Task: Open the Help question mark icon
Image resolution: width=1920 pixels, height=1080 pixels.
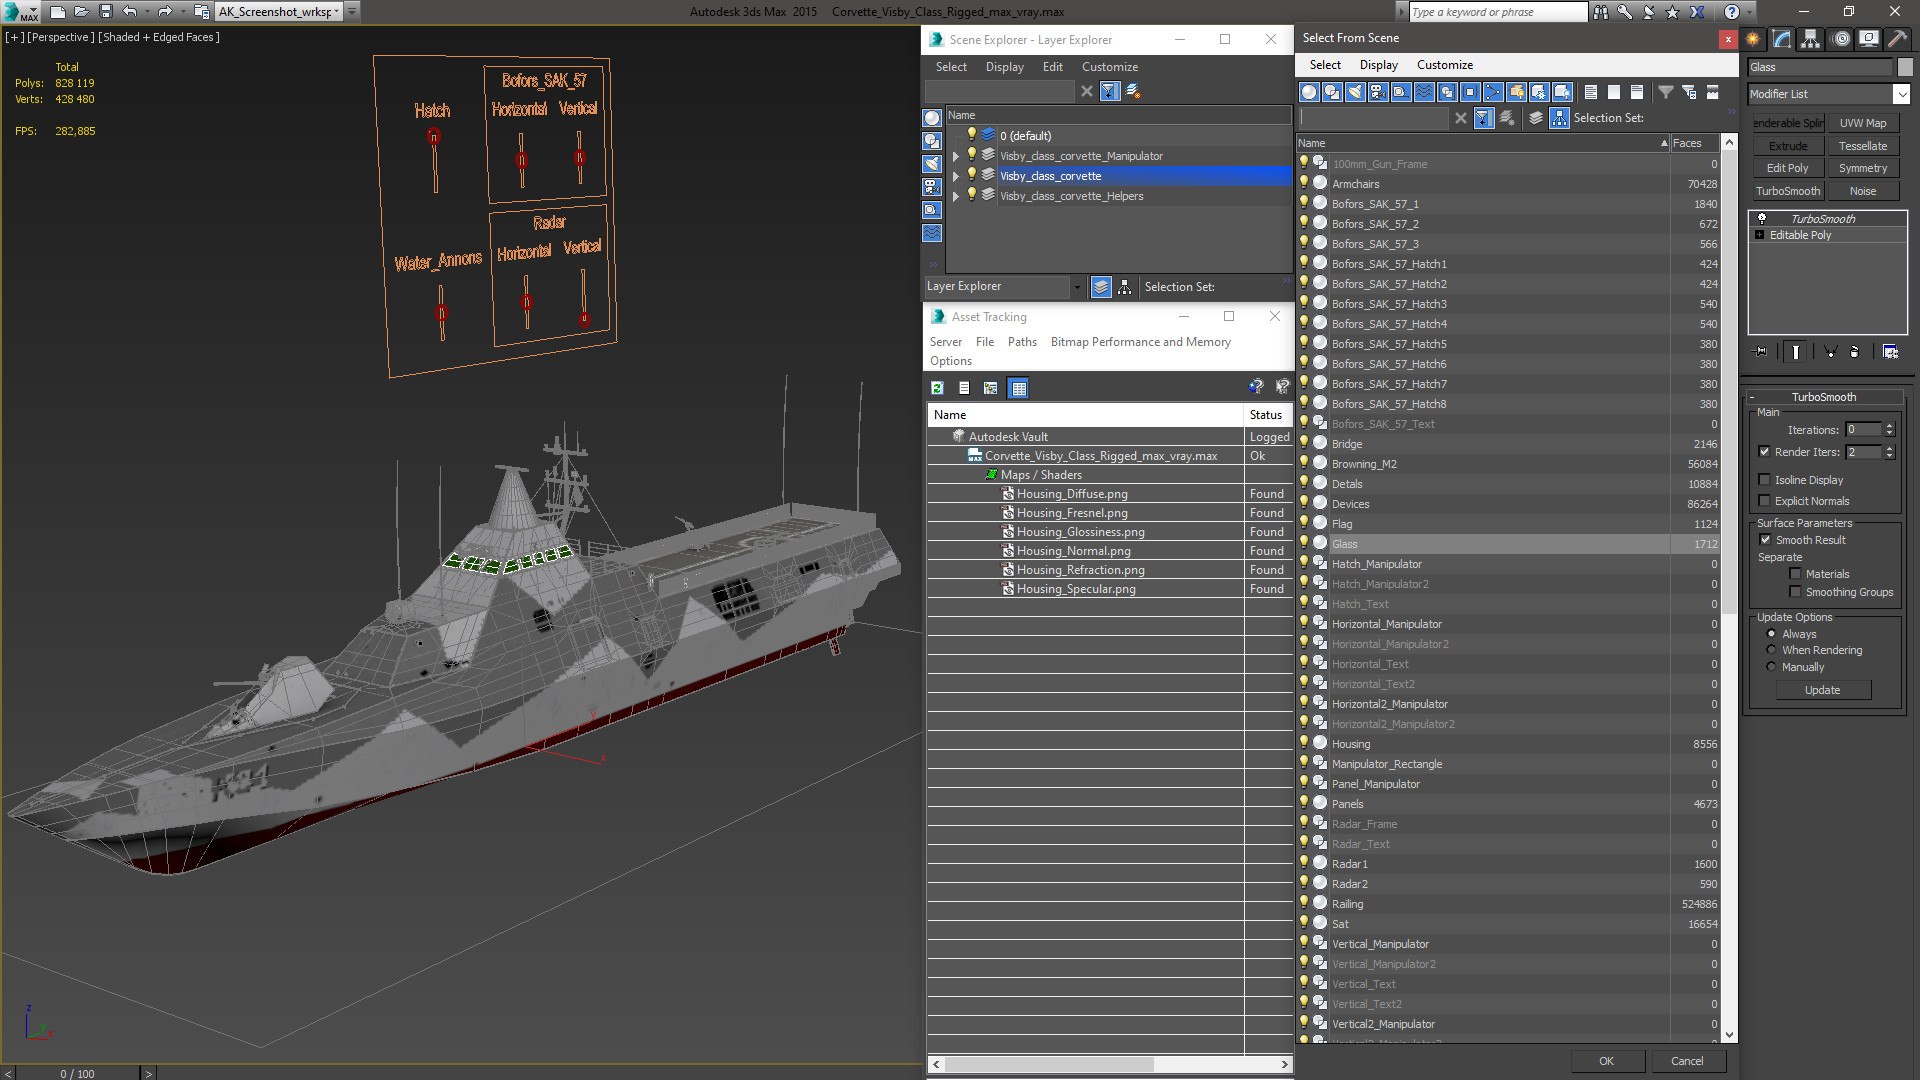Action: (x=1732, y=12)
